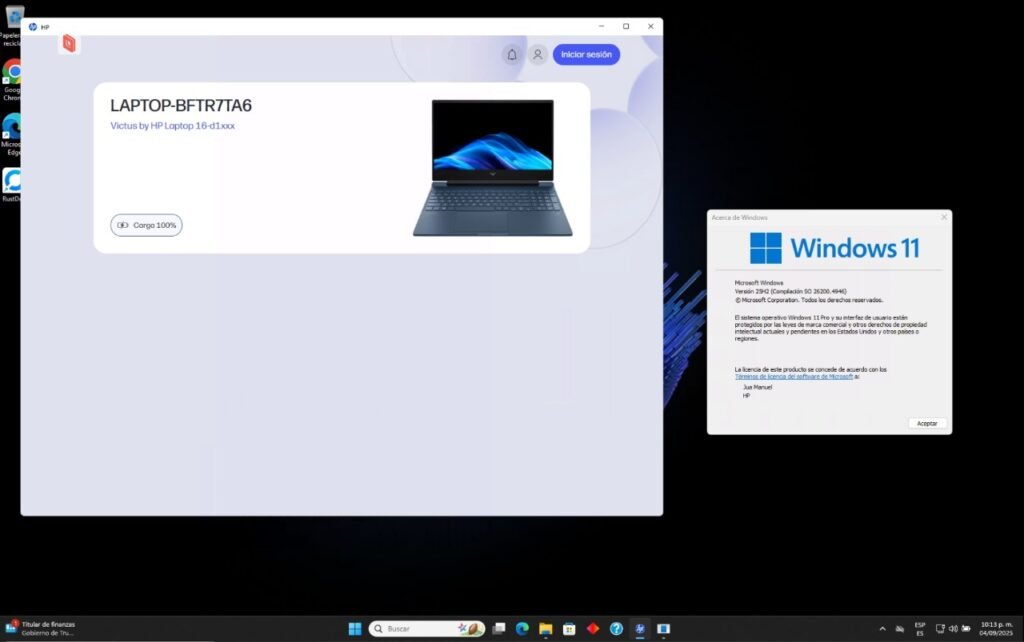Click the Iniciar sesión button
Viewport: 1024px width, 642px height.
point(586,55)
